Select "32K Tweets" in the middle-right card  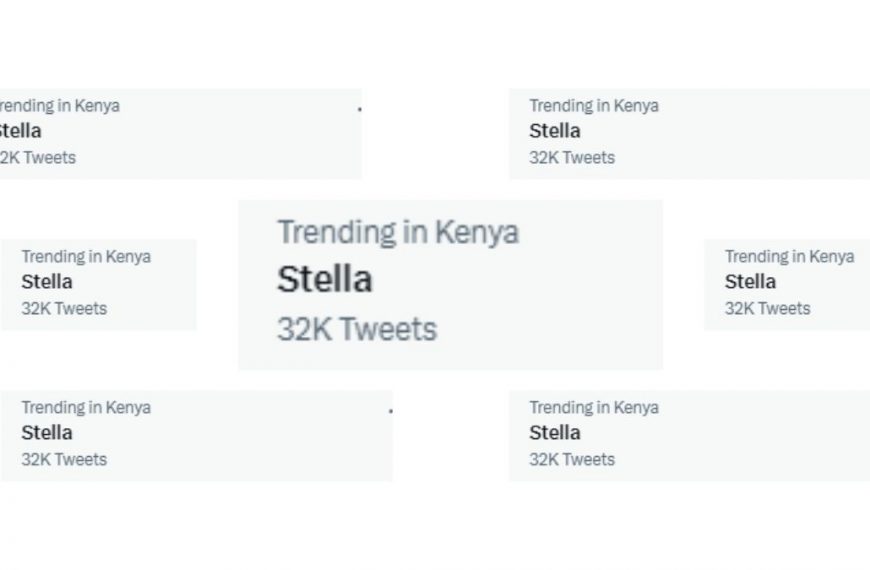click(x=767, y=308)
